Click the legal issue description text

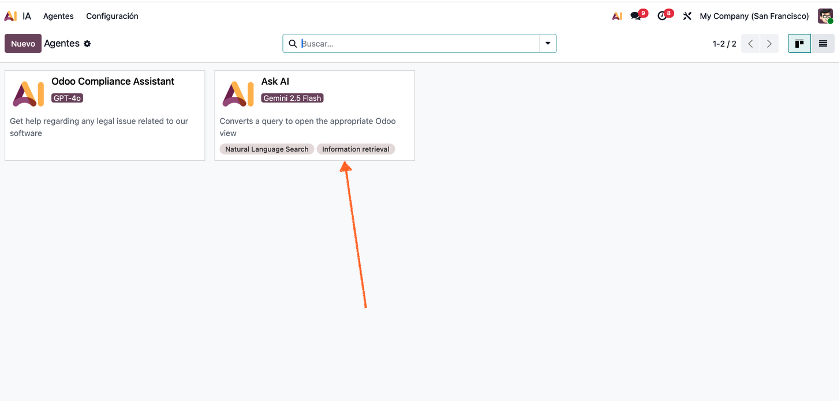99,127
